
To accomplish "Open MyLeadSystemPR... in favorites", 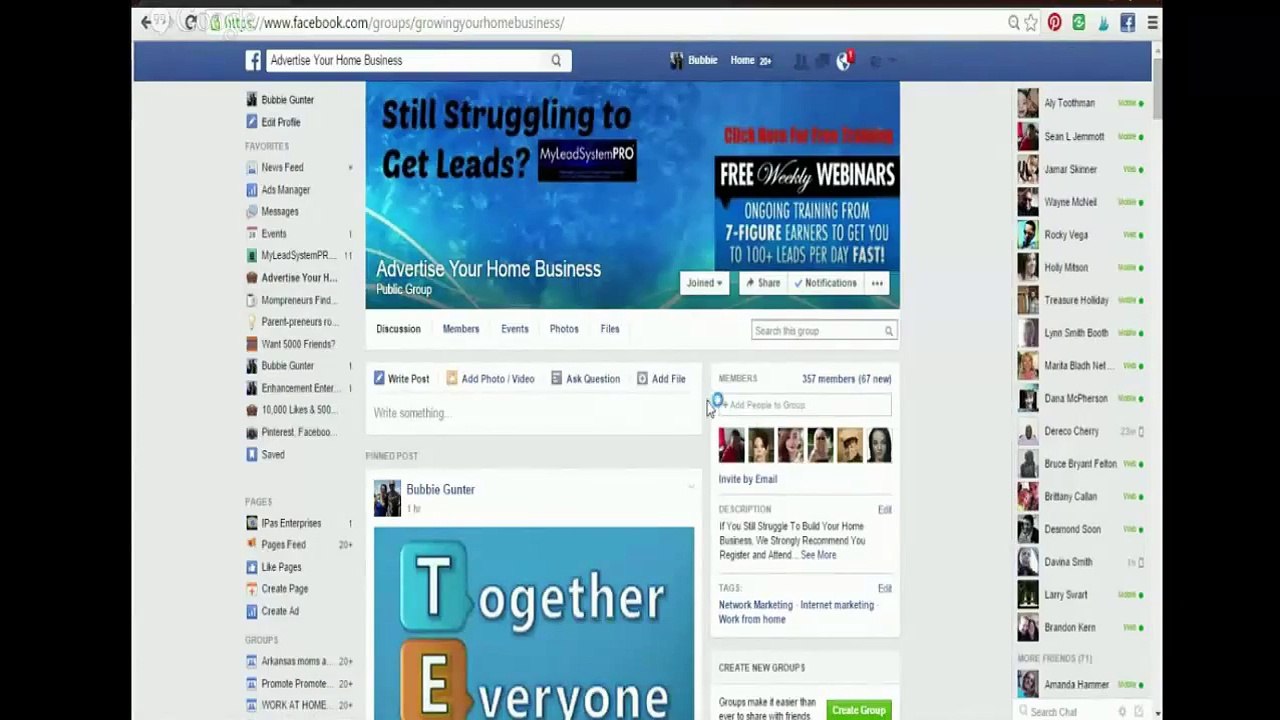I will pos(298,256).
